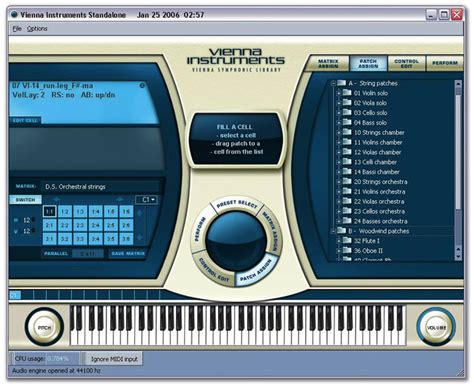Adjust the H dimension value 12
The width and height of the screenshot is (474, 387).
point(27,220)
